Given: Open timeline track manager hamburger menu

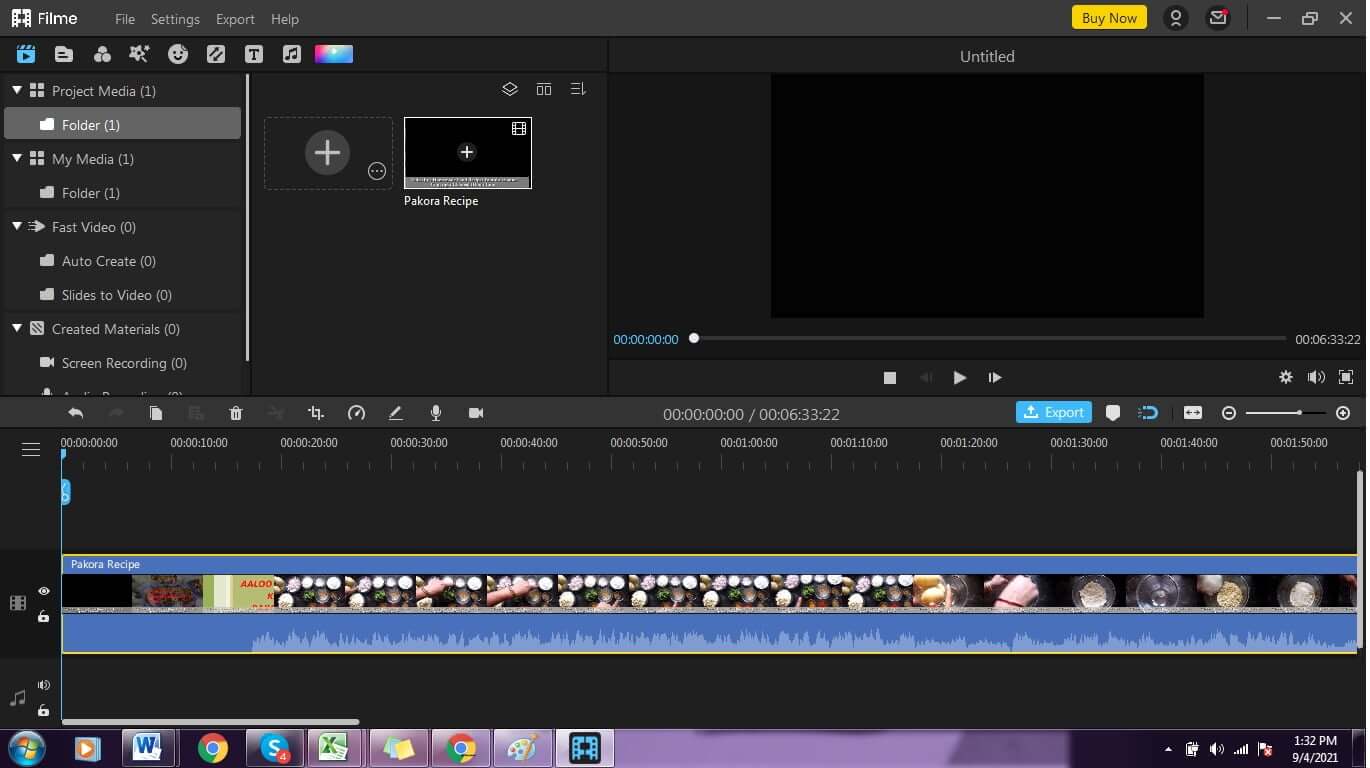Looking at the screenshot, I should (31, 450).
